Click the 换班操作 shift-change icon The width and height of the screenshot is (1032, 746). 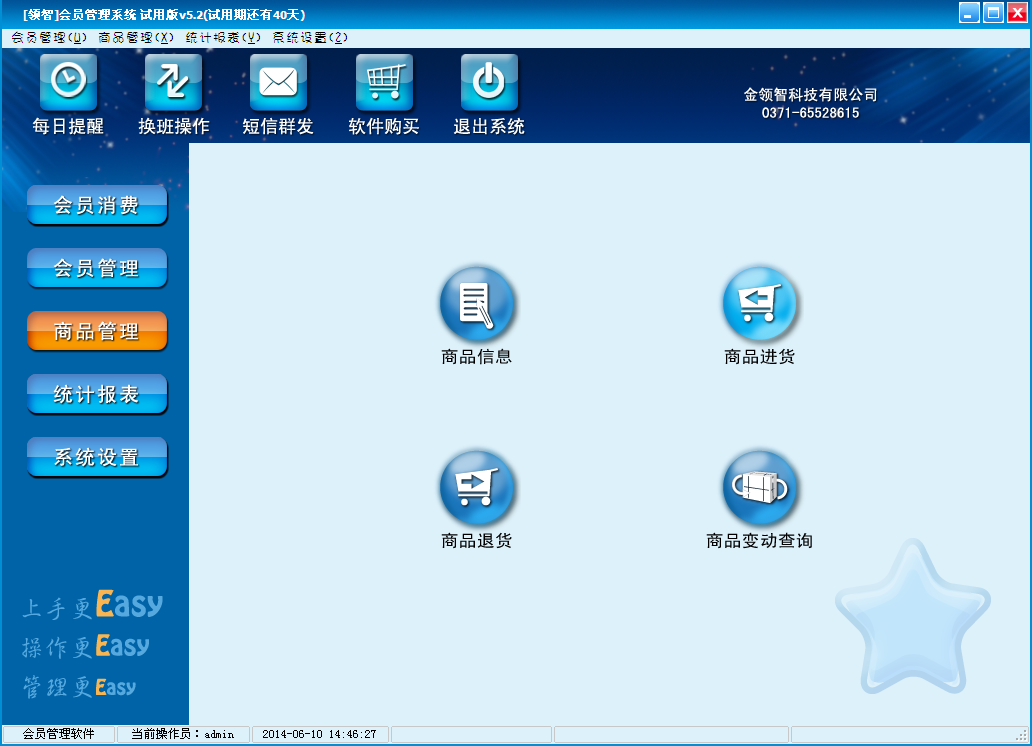(173, 82)
